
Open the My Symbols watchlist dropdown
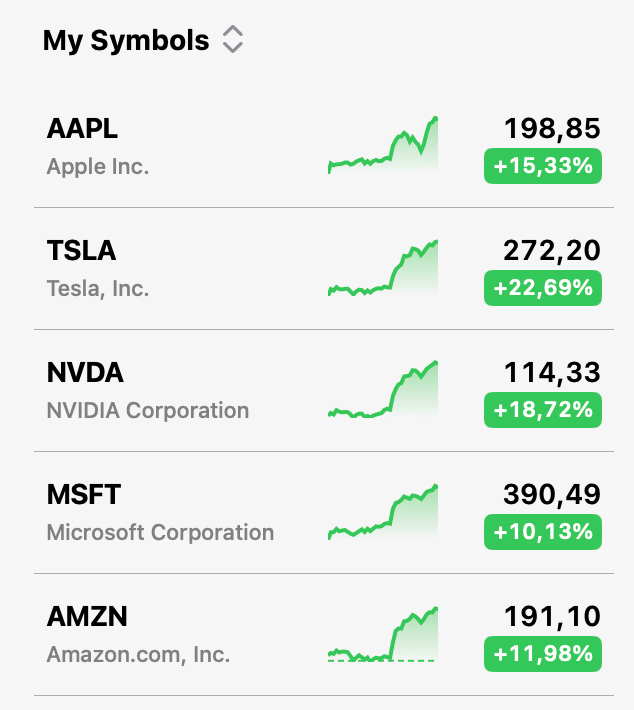click(126, 40)
